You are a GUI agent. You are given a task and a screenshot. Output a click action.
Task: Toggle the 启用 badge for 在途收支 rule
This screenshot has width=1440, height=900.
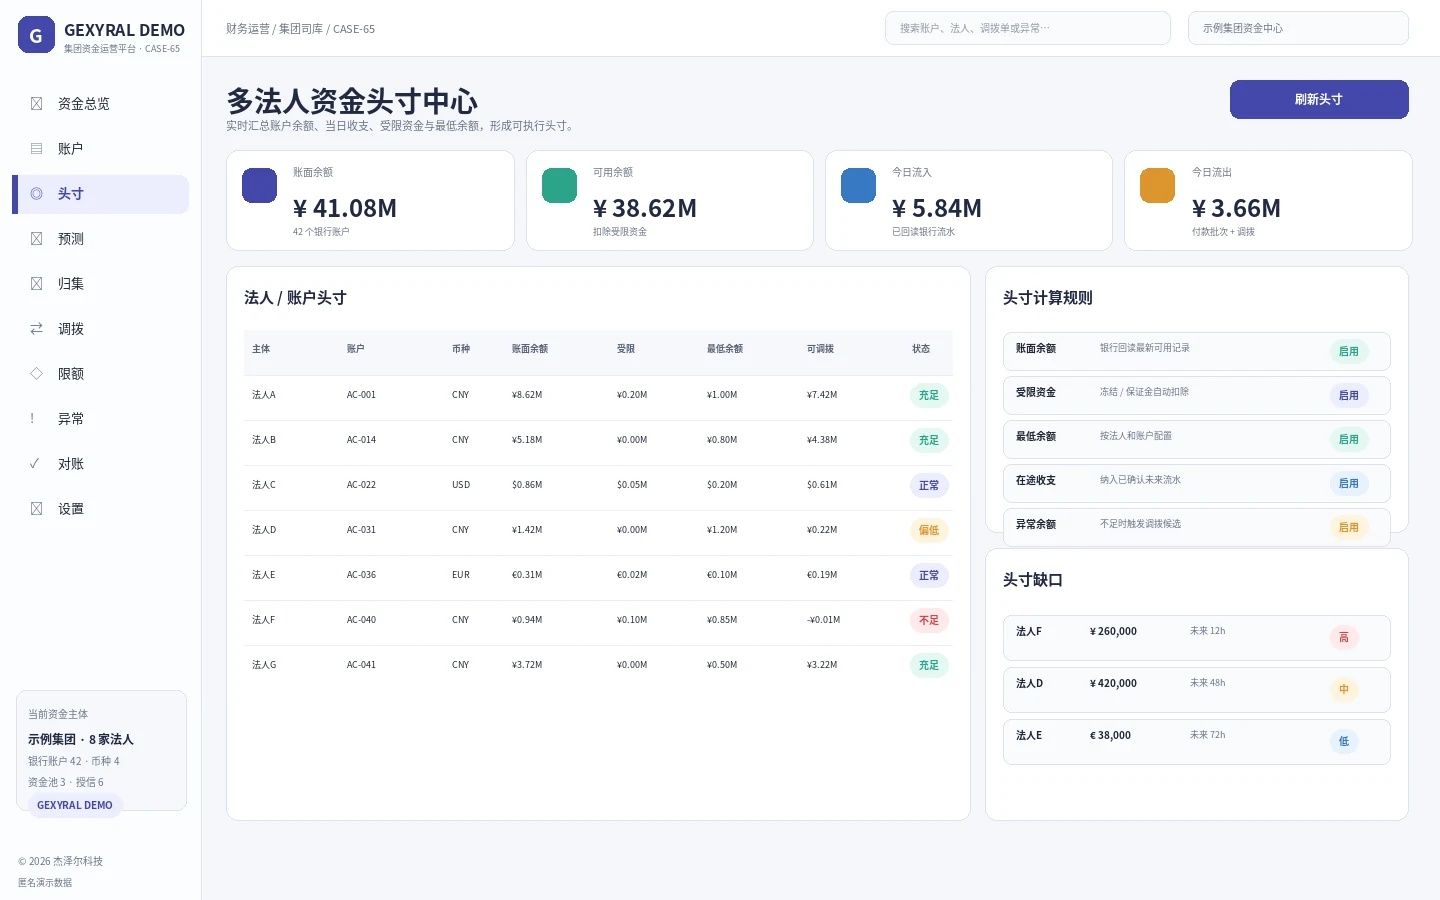click(1349, 483)
